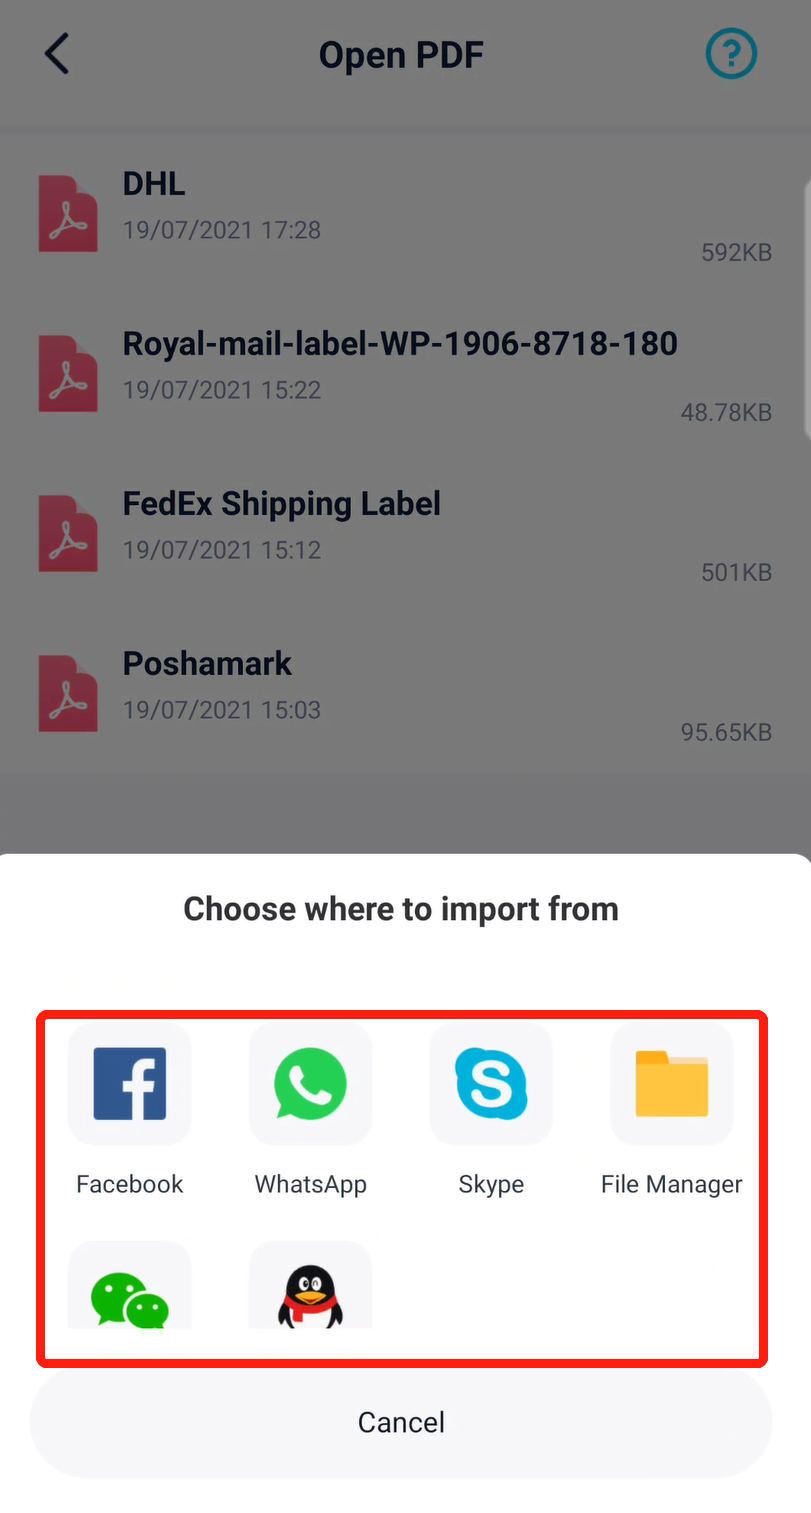Open the Poshamark PDF entry

[403, 693]
